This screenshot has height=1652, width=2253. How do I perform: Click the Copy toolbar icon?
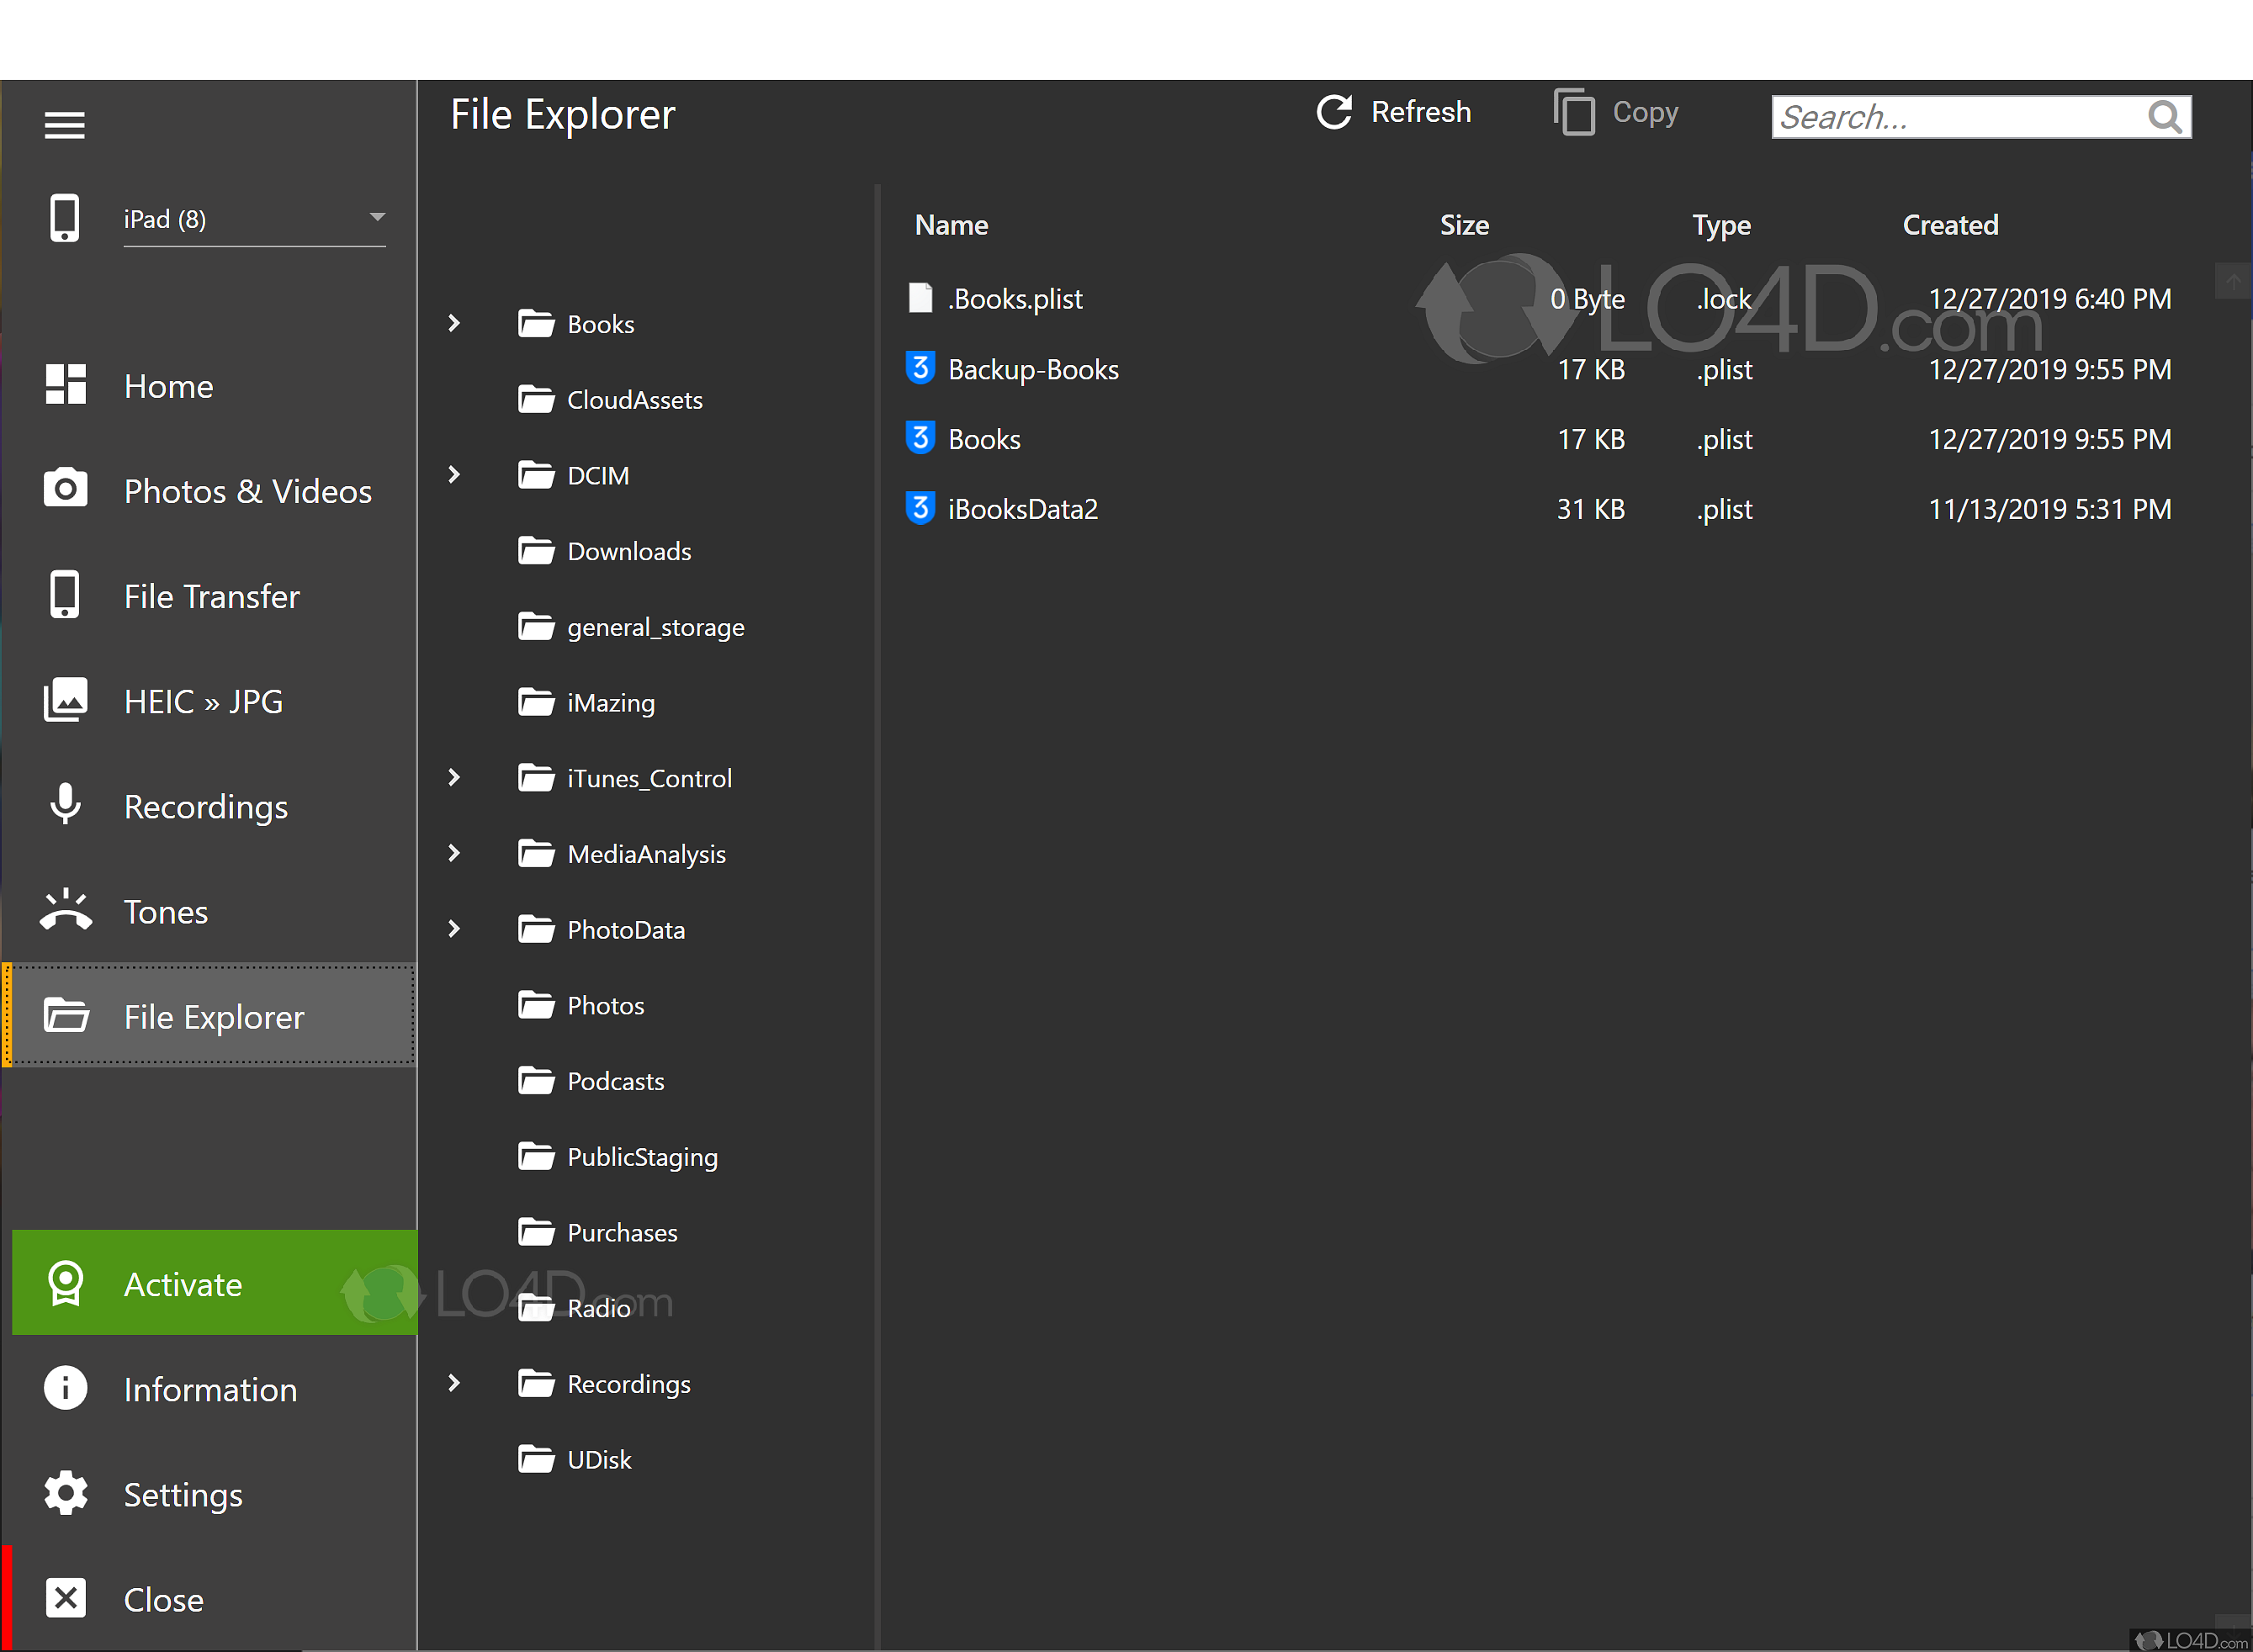(1575, 113)
